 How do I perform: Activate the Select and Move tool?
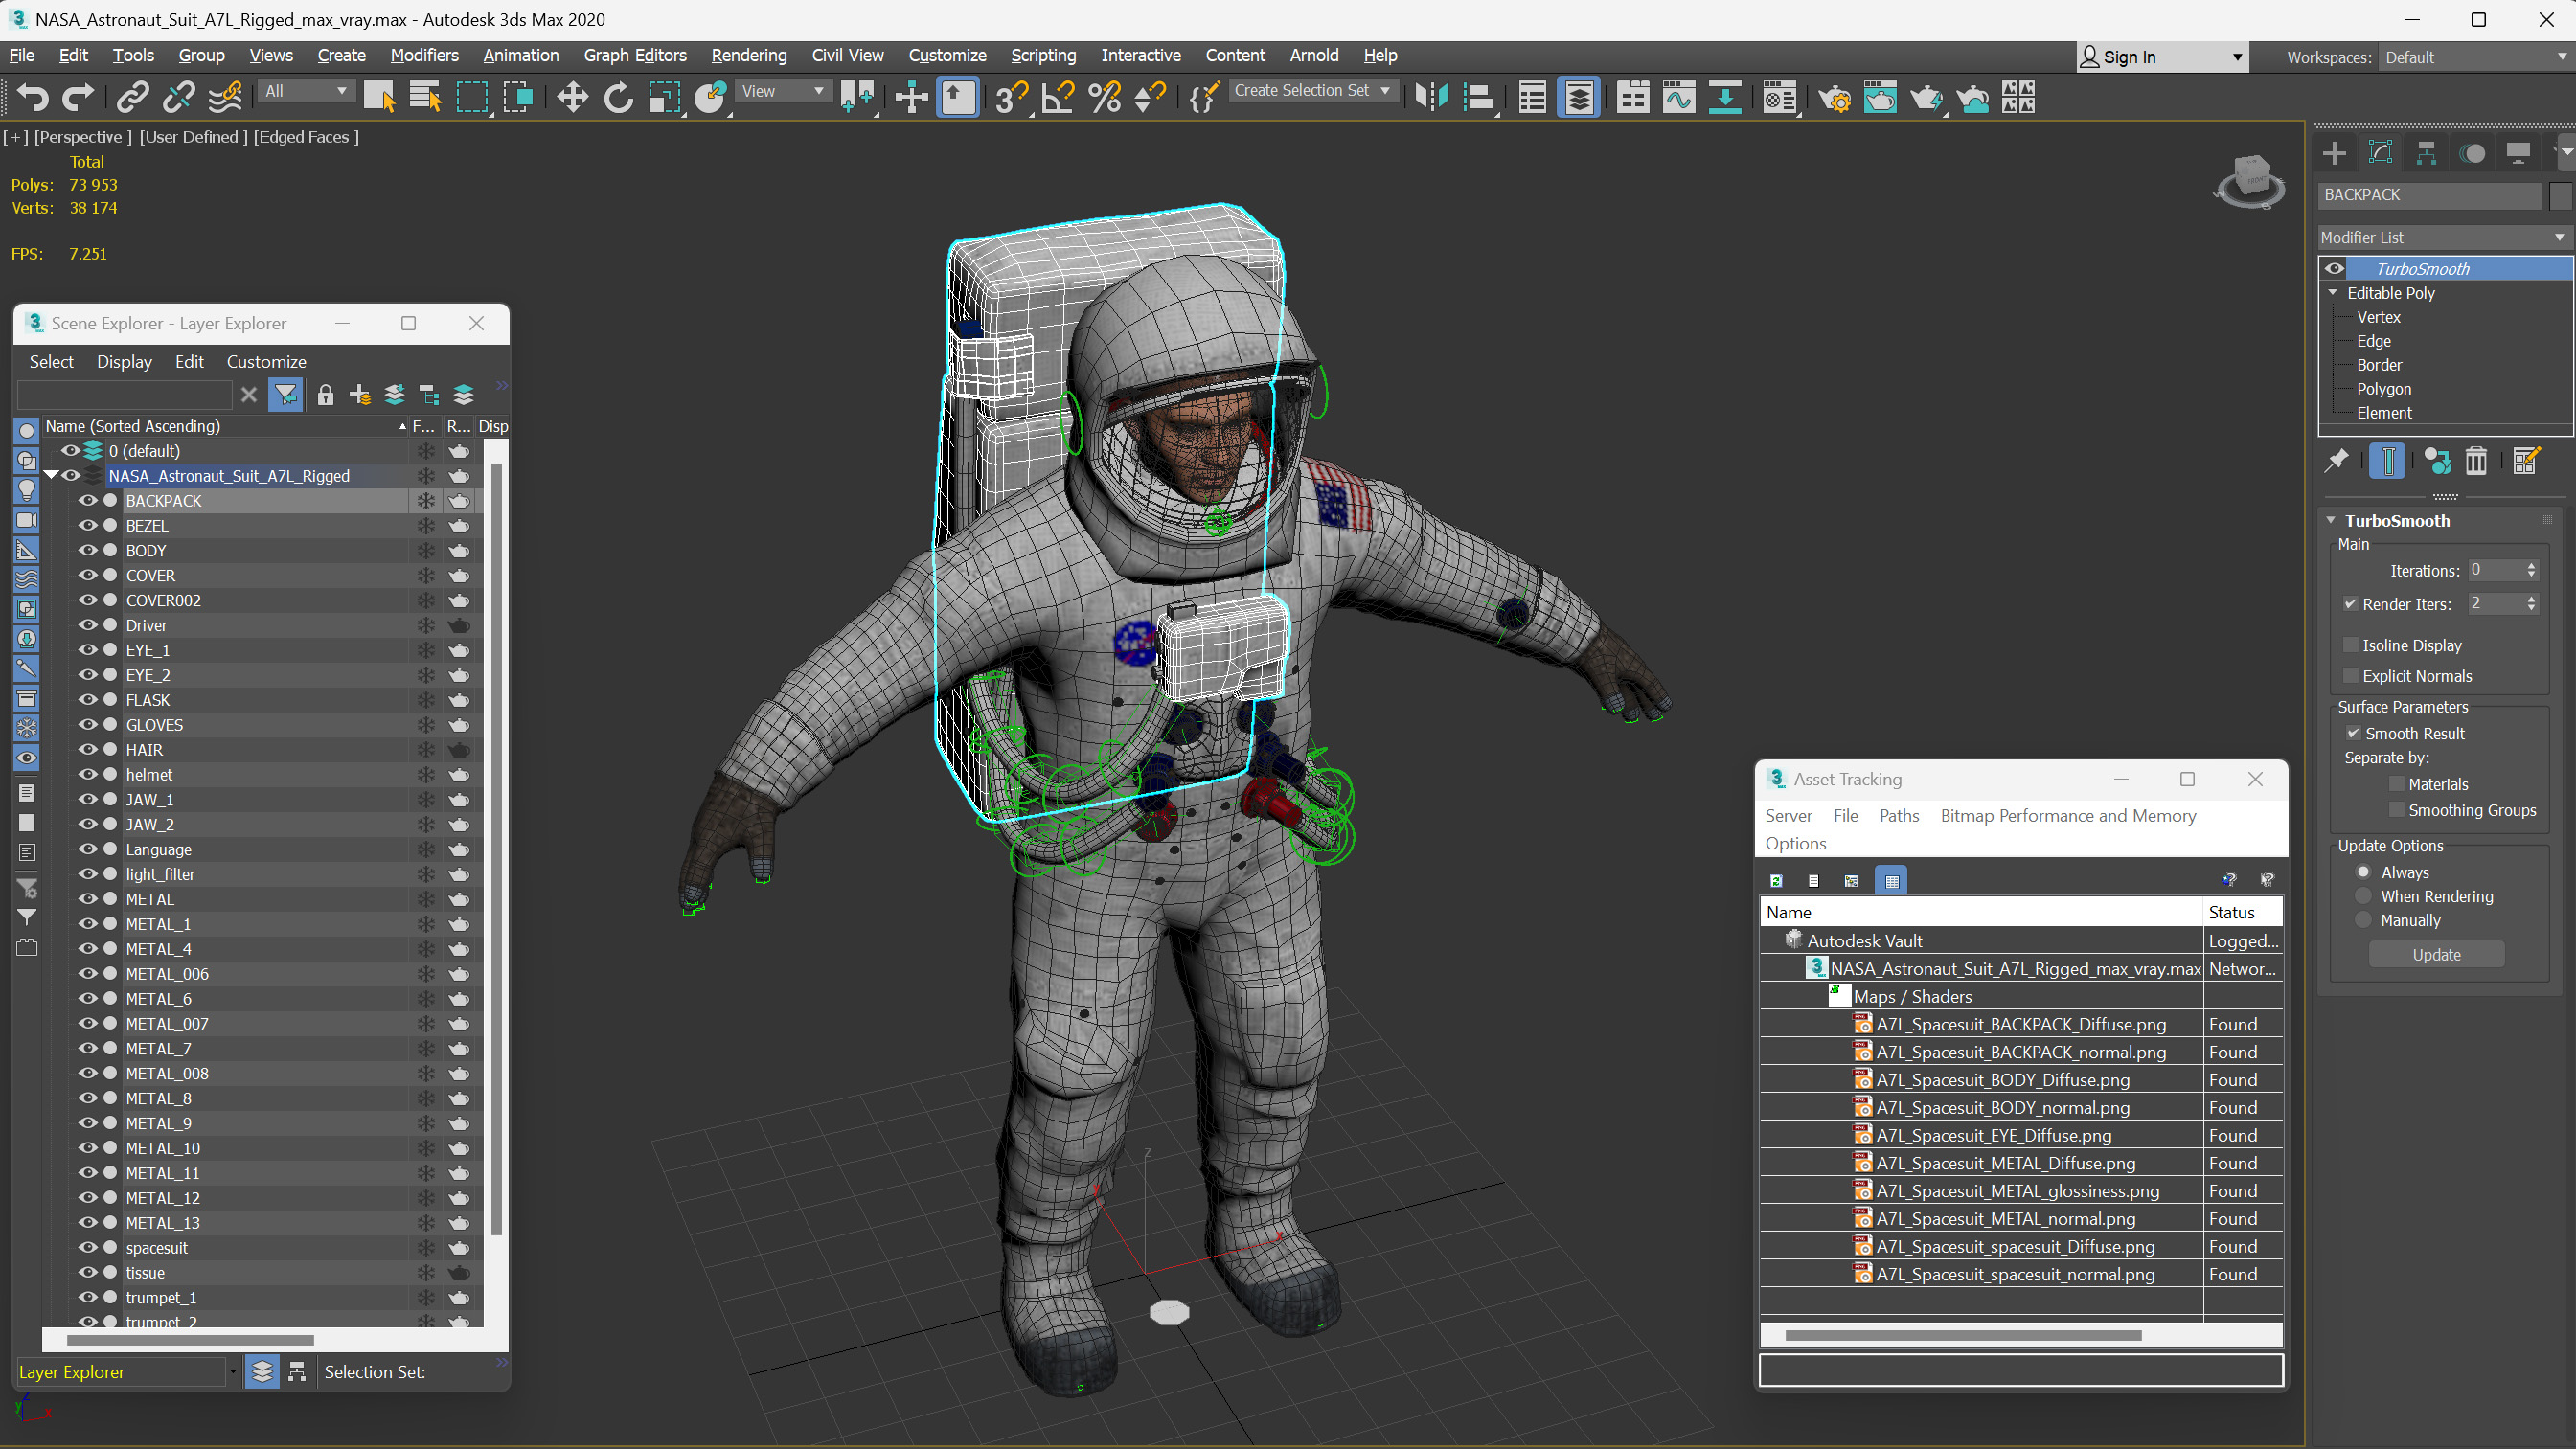pyautogui.click(x=572, y=97)
